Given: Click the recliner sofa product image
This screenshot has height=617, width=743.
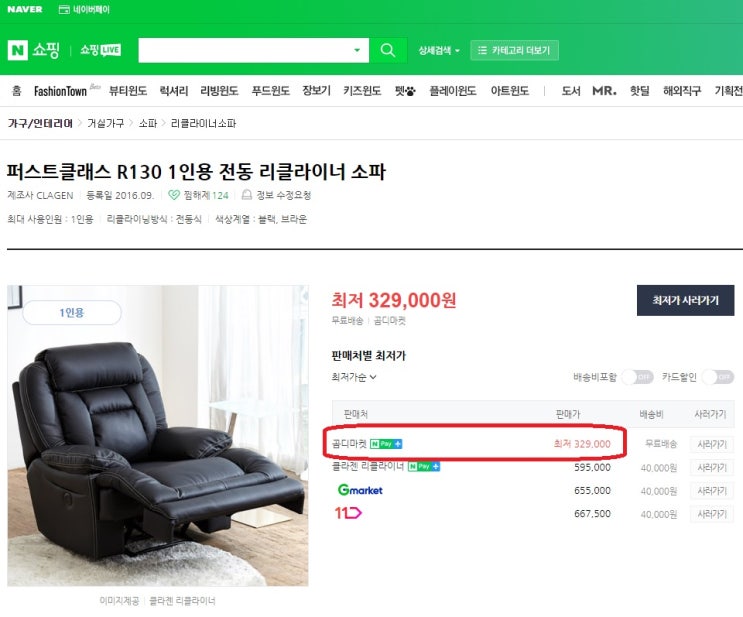Looking at the screenshot, I should 158,435.
